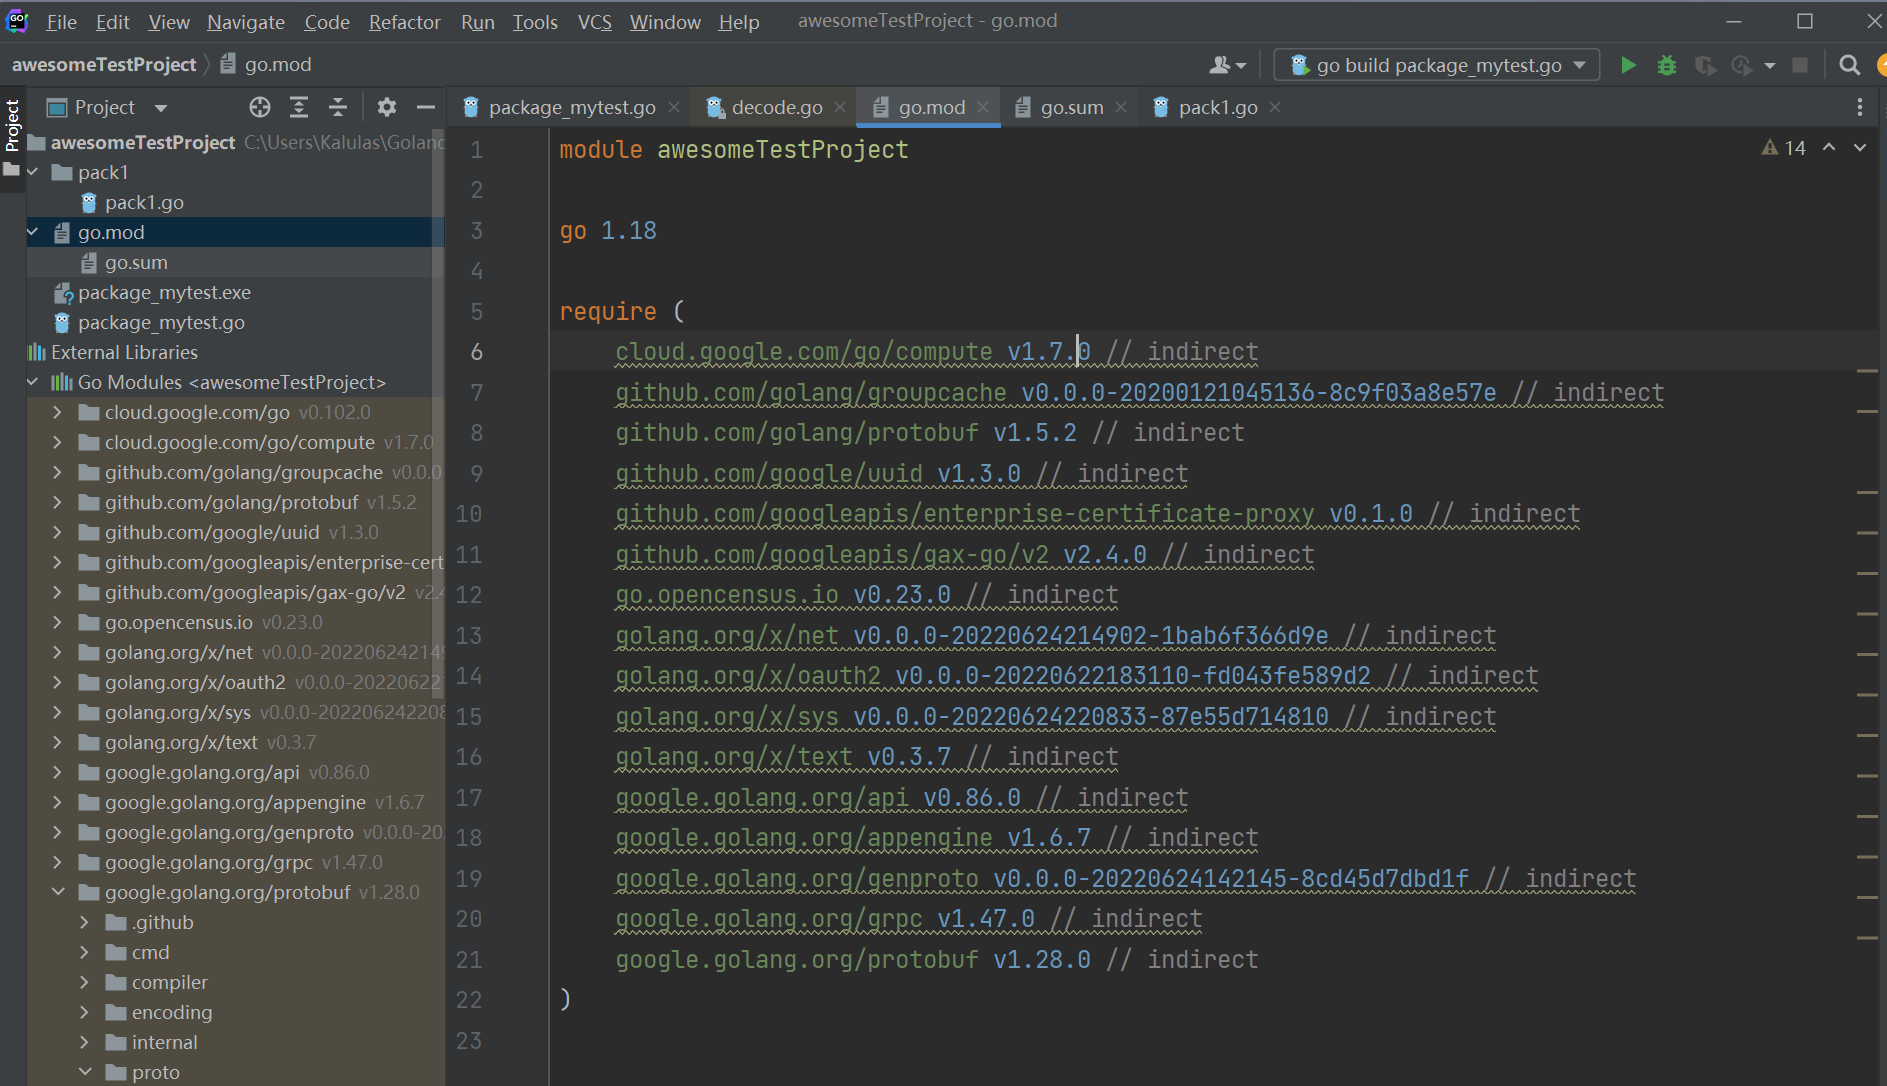This screenshot has height=1086, width=1887.
Task: Click the Stop square icon
Action: tap(1800, 65)
